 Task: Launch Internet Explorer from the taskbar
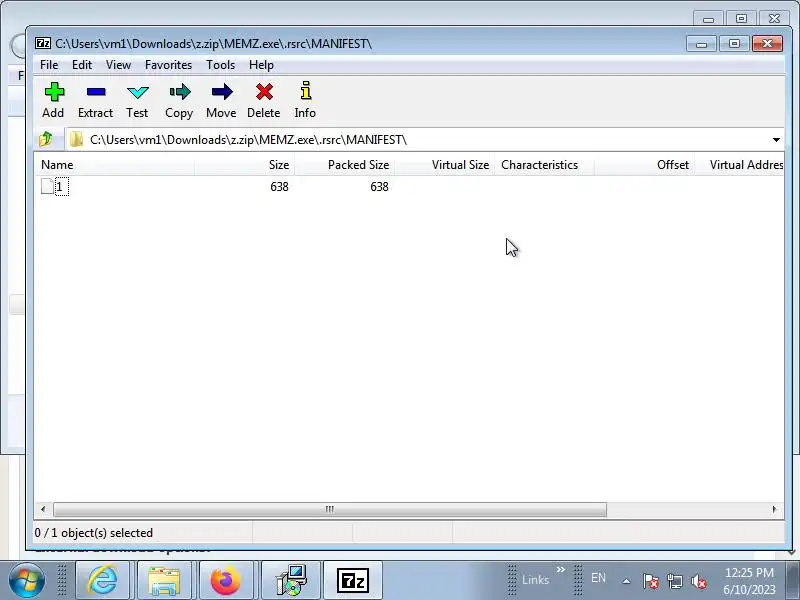[x=103, y=580]
